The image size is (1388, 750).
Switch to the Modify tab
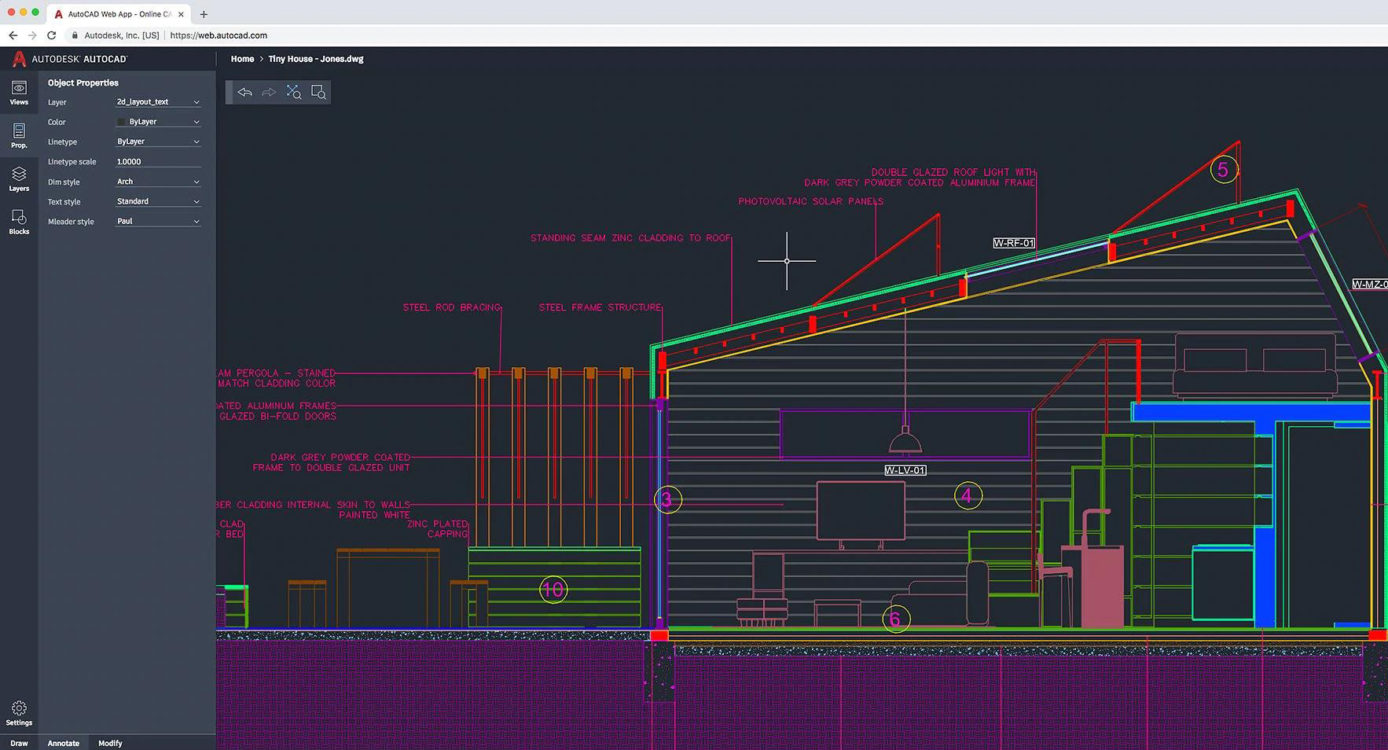click(109, 743)
